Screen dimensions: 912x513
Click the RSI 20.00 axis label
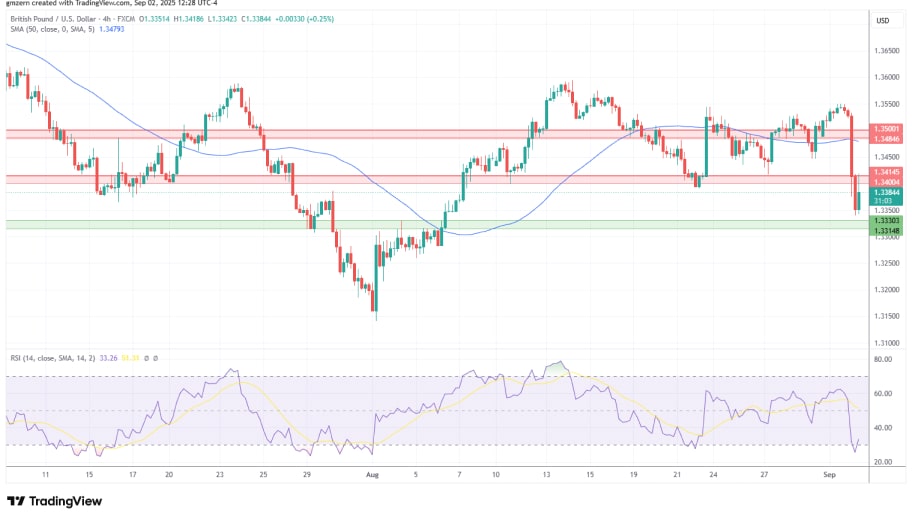(x=883, y=462)
